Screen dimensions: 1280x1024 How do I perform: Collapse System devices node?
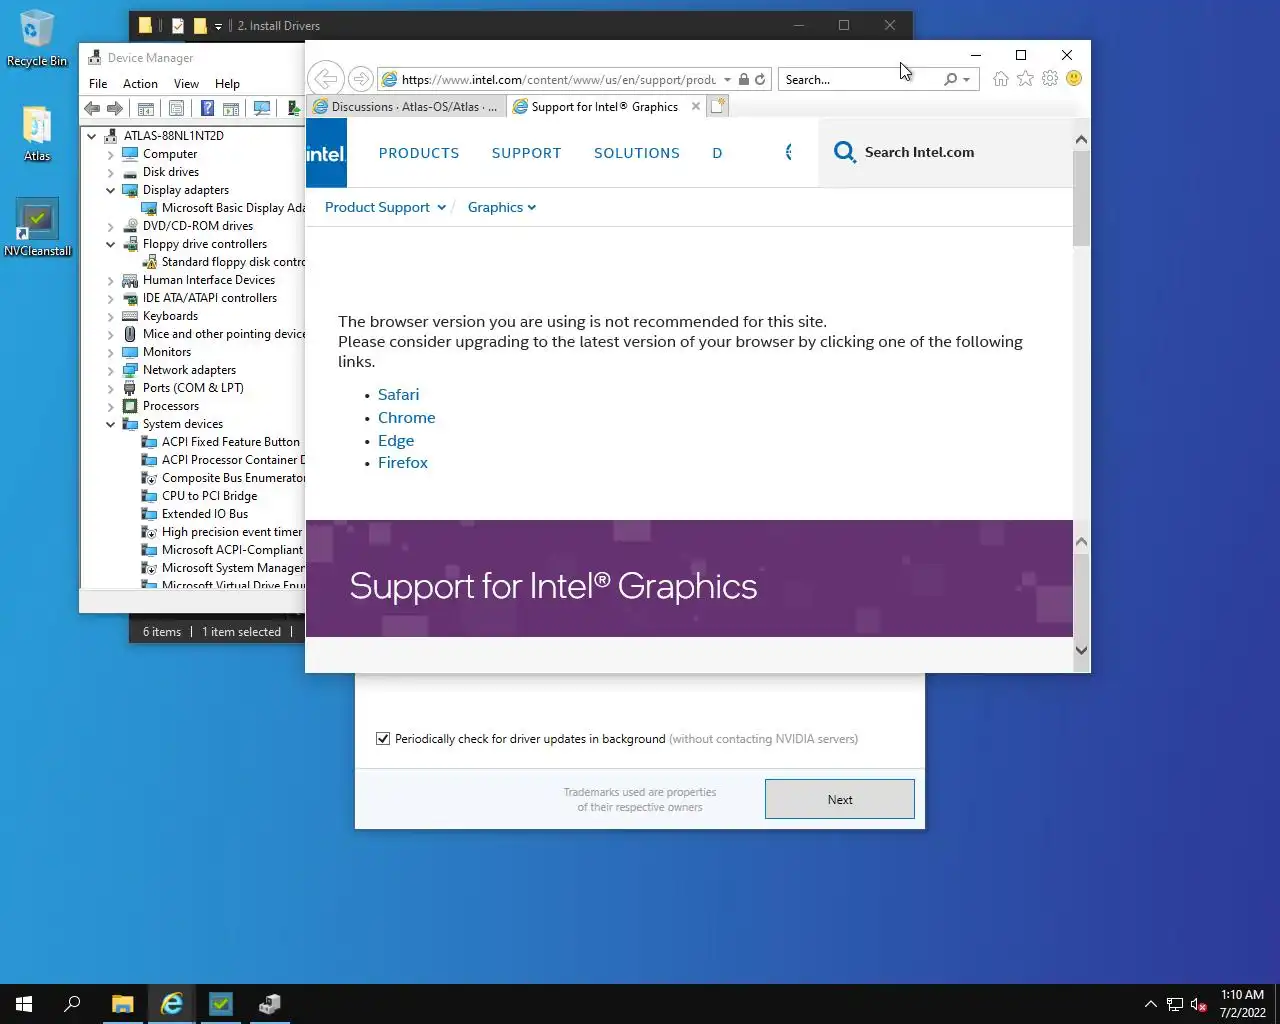tap(110, 424)
